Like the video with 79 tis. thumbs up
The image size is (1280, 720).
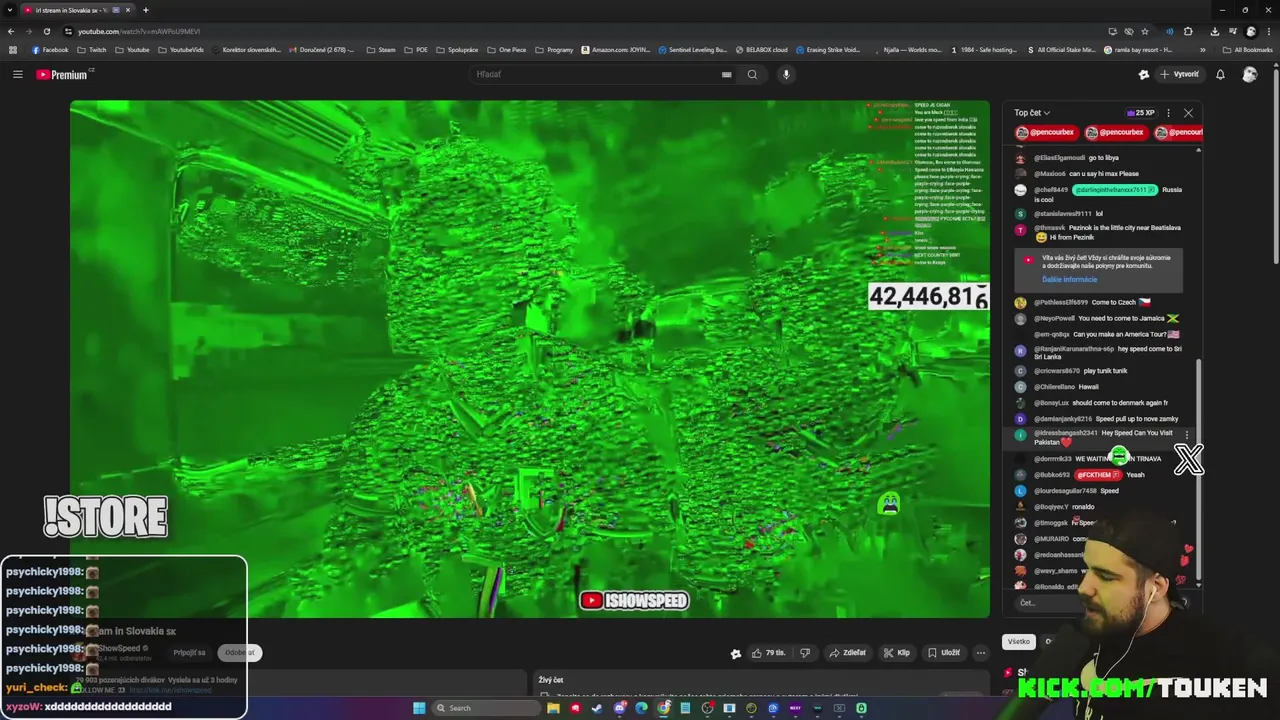[x=769, y=653]
